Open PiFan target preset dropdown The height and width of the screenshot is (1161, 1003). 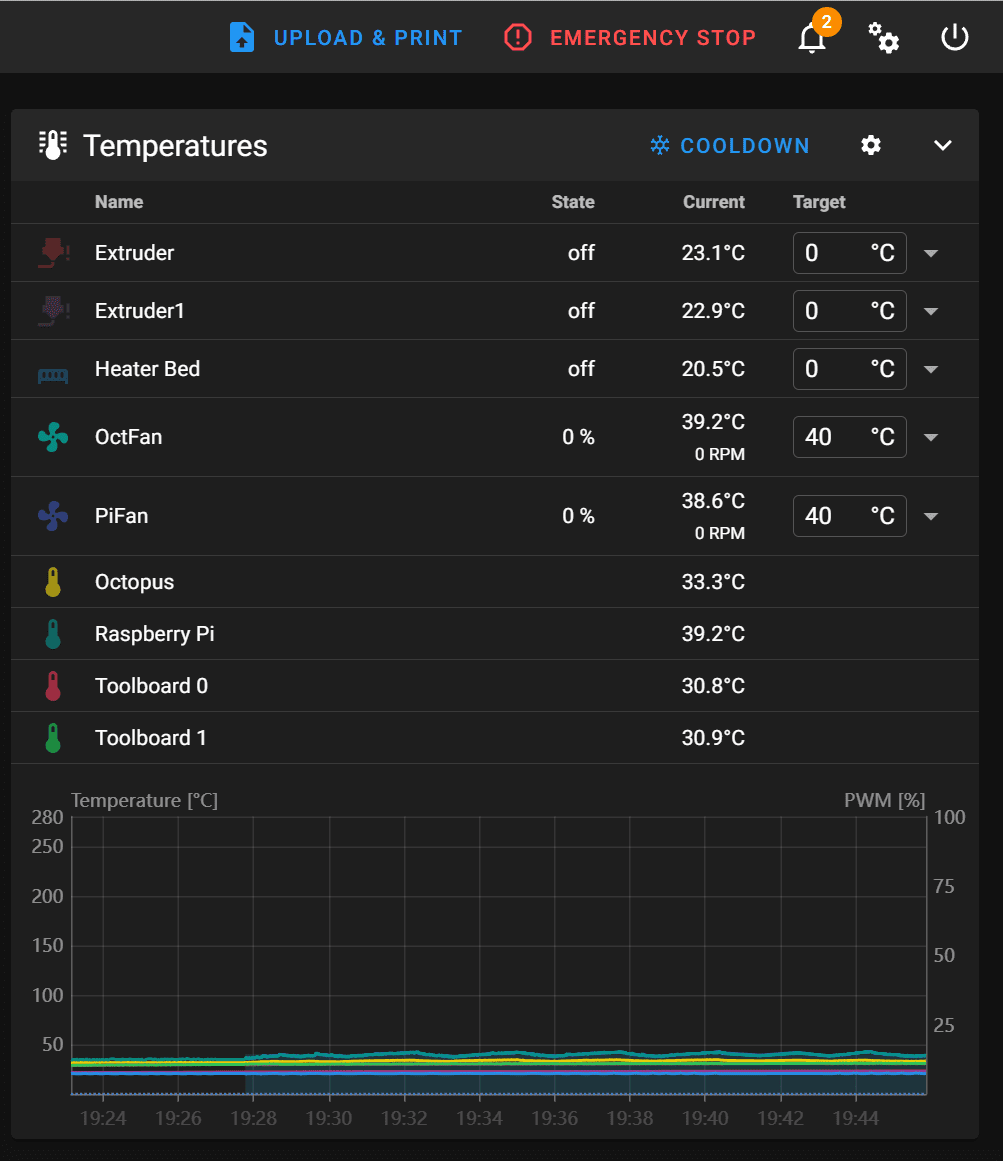(931, 516)
